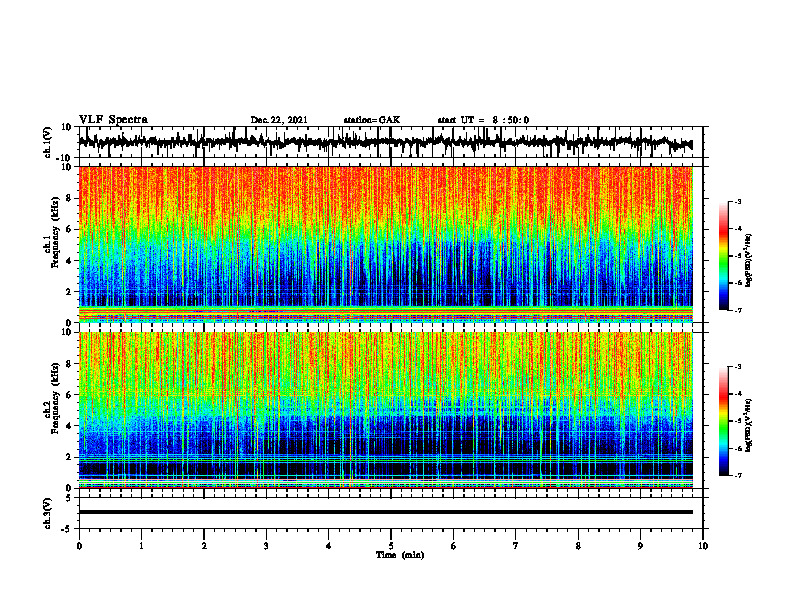Click the ch.2 color bar log(PSD) unit label
The image size is (792, 612).
[x=749, y=425]
